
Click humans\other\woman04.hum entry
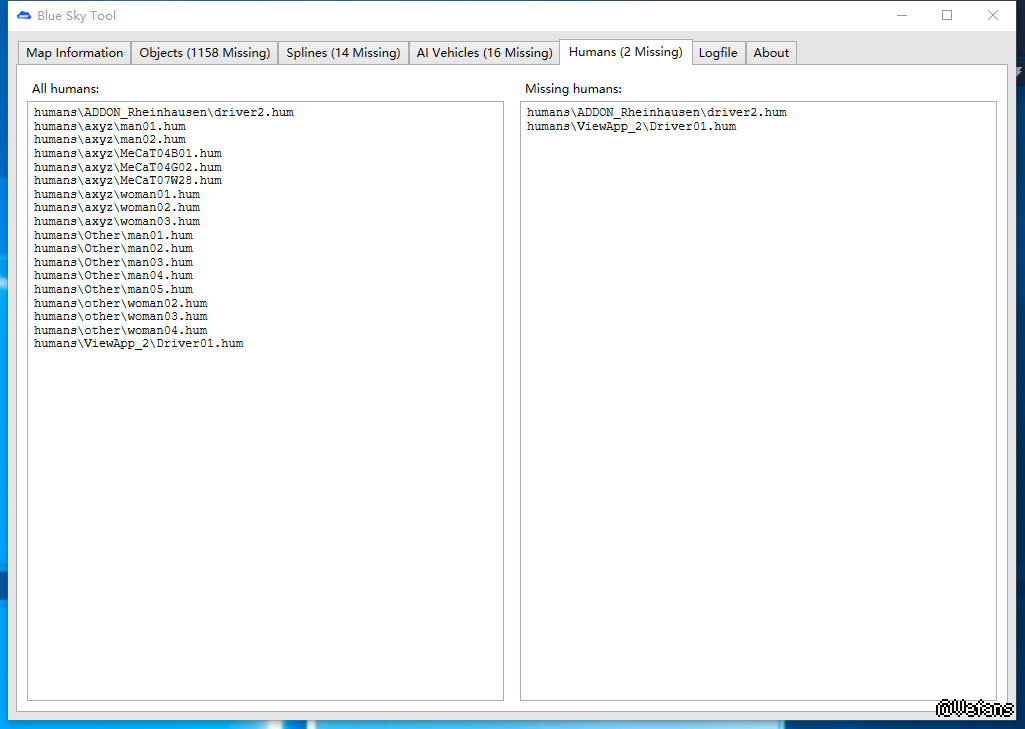pyautogui.click(x=120, y=330)
